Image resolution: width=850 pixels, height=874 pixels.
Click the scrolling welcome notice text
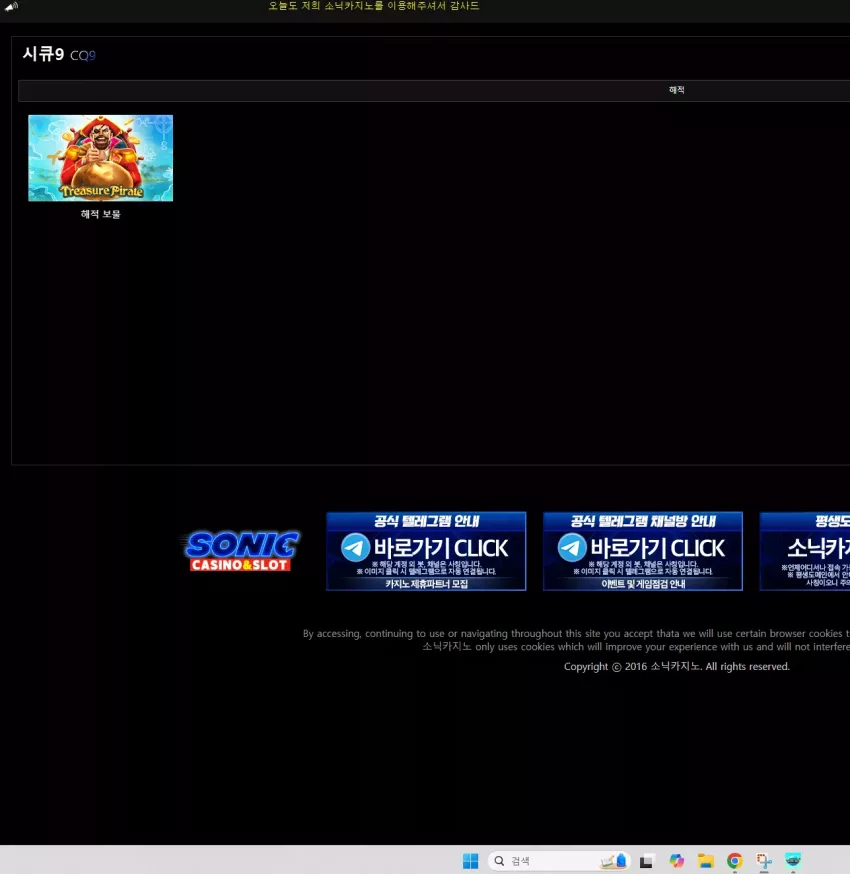[x=373, y=6]
